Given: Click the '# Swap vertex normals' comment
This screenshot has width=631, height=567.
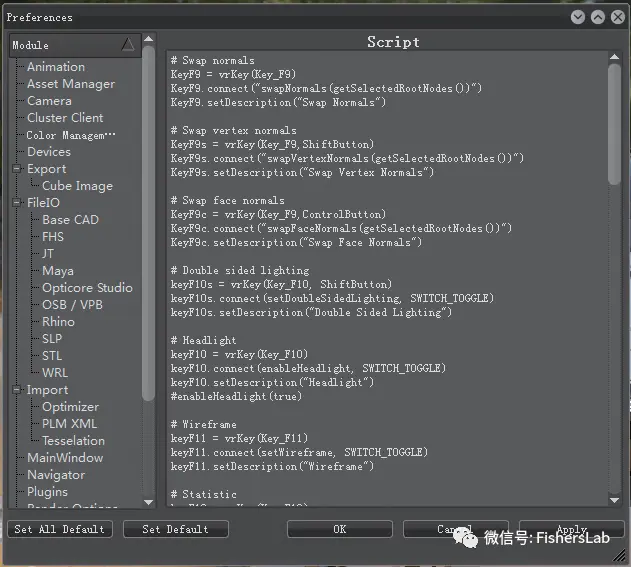Looking at the screenshot, I should [233, 130].
